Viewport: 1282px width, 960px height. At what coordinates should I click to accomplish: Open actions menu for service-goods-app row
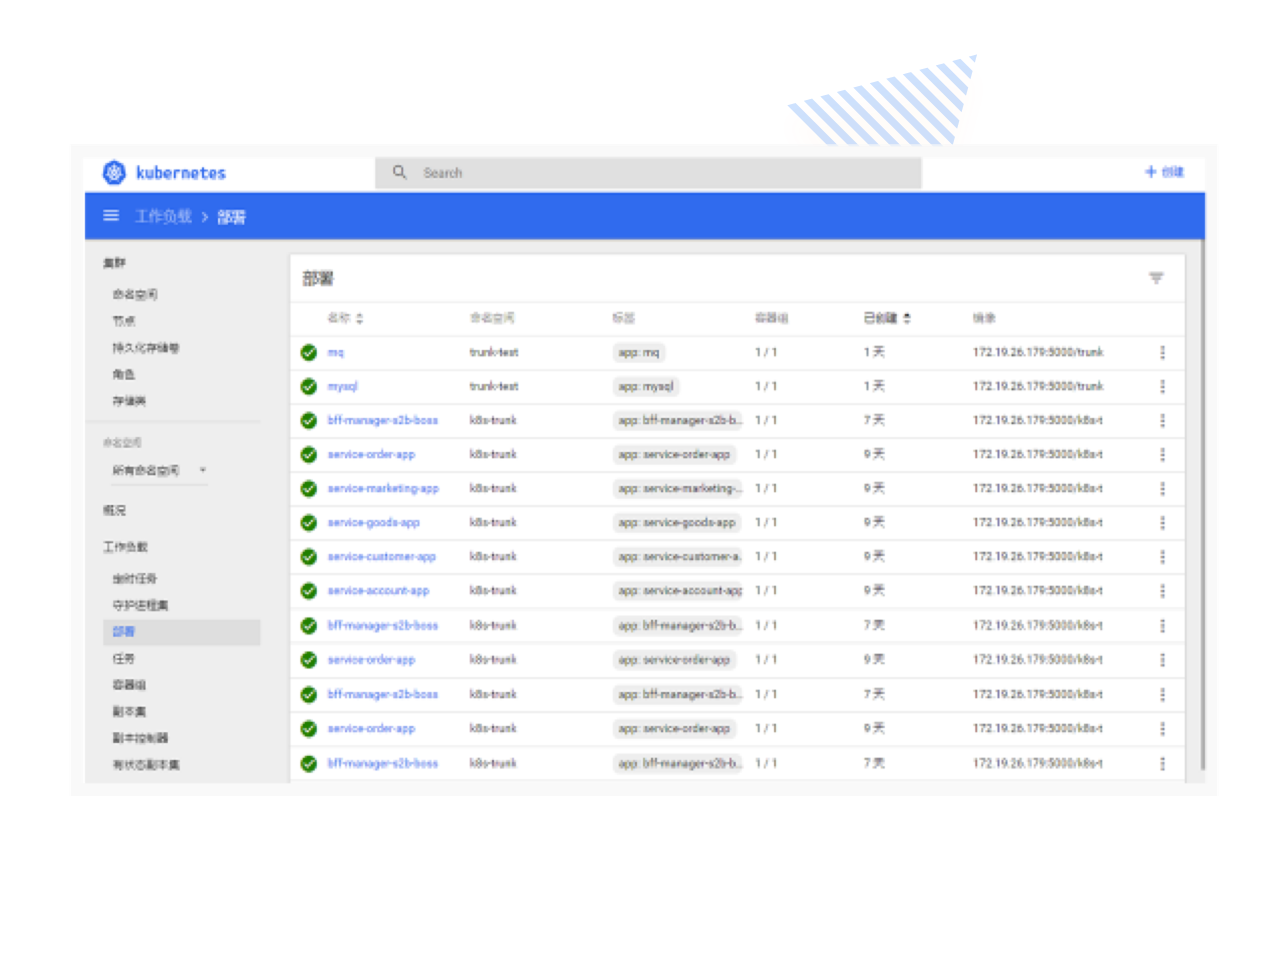click(1162, 522)
